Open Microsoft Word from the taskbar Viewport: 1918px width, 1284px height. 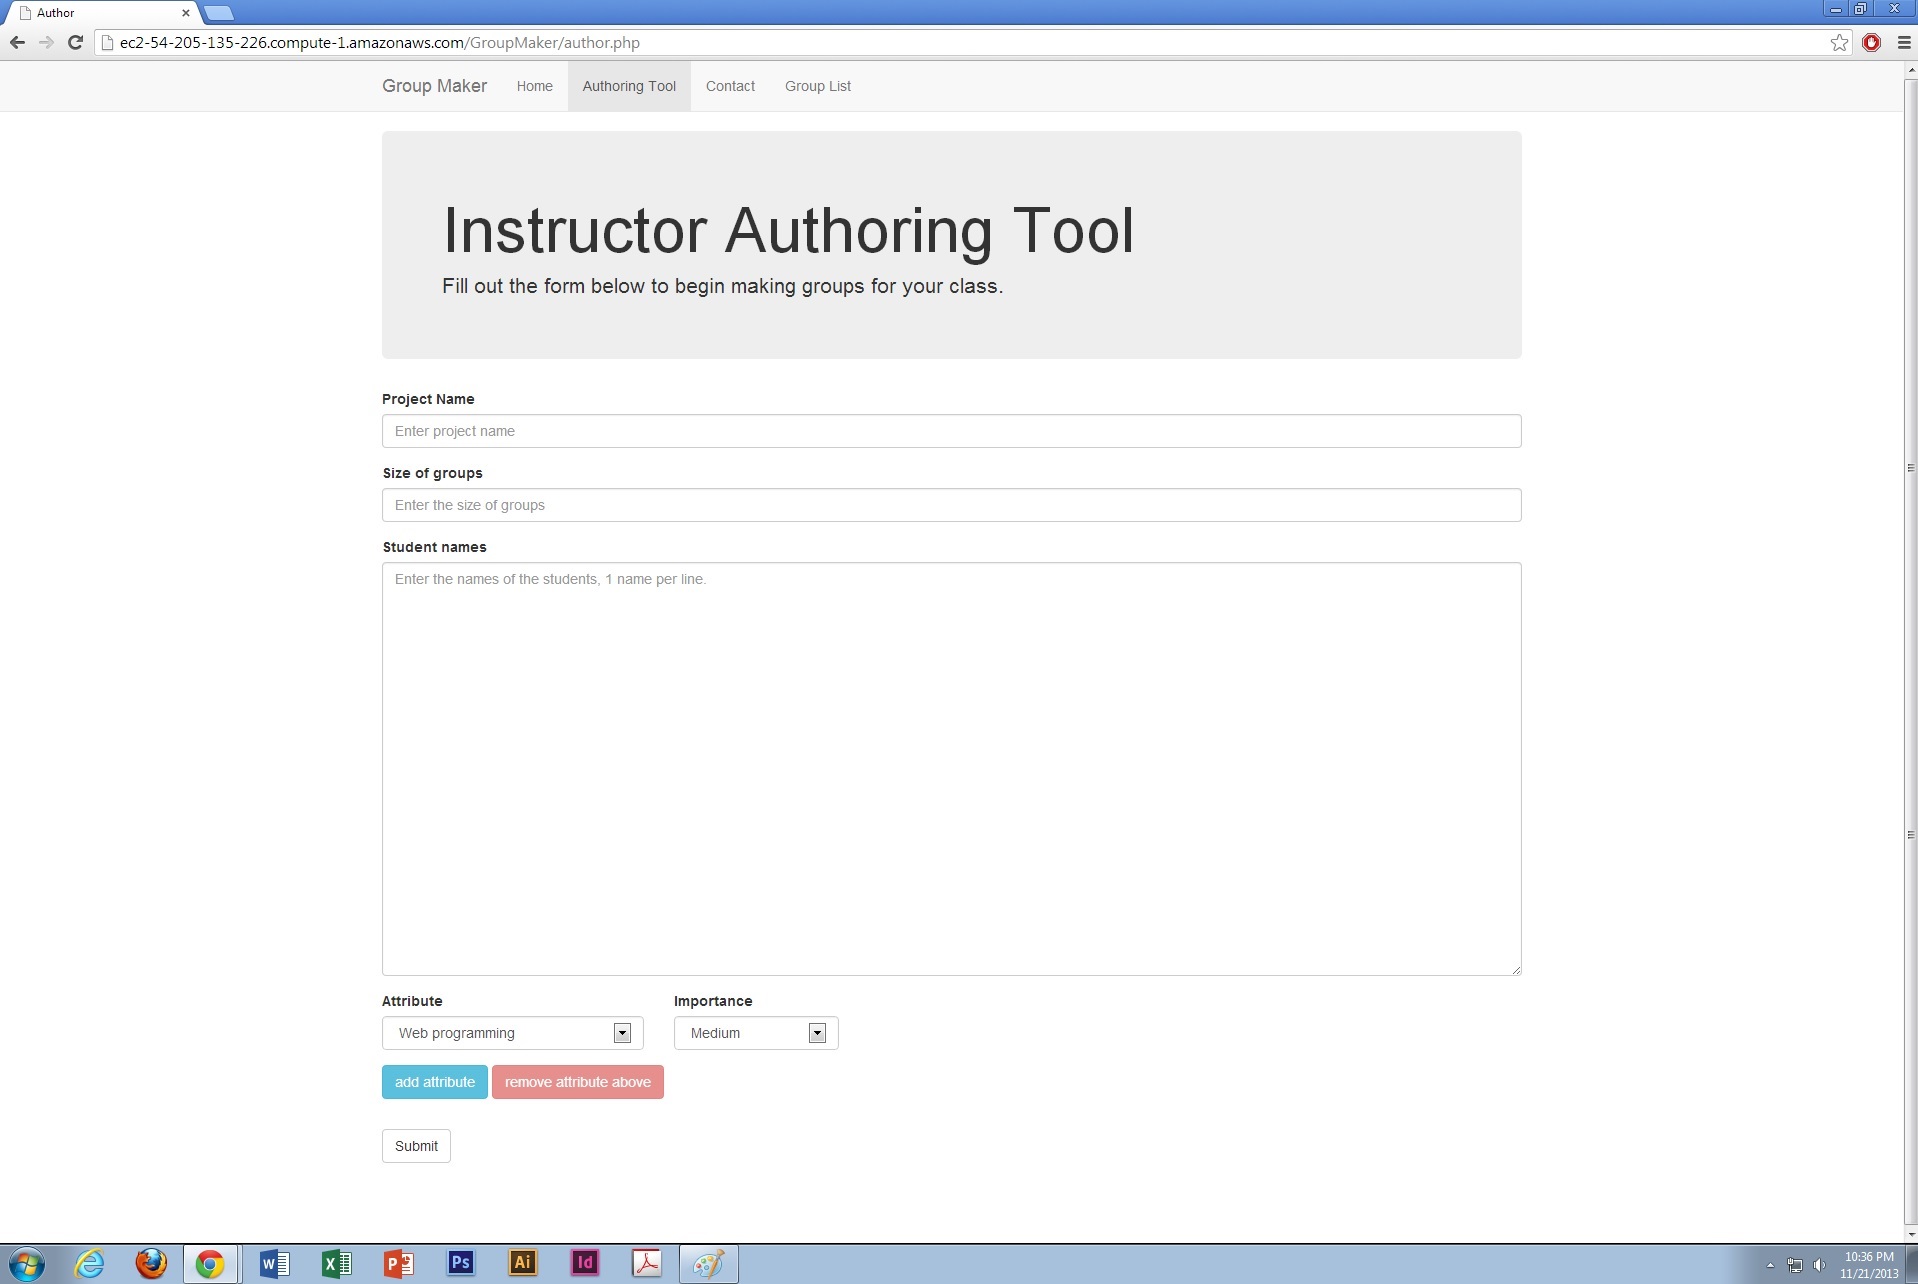(x=274, y=1264)
